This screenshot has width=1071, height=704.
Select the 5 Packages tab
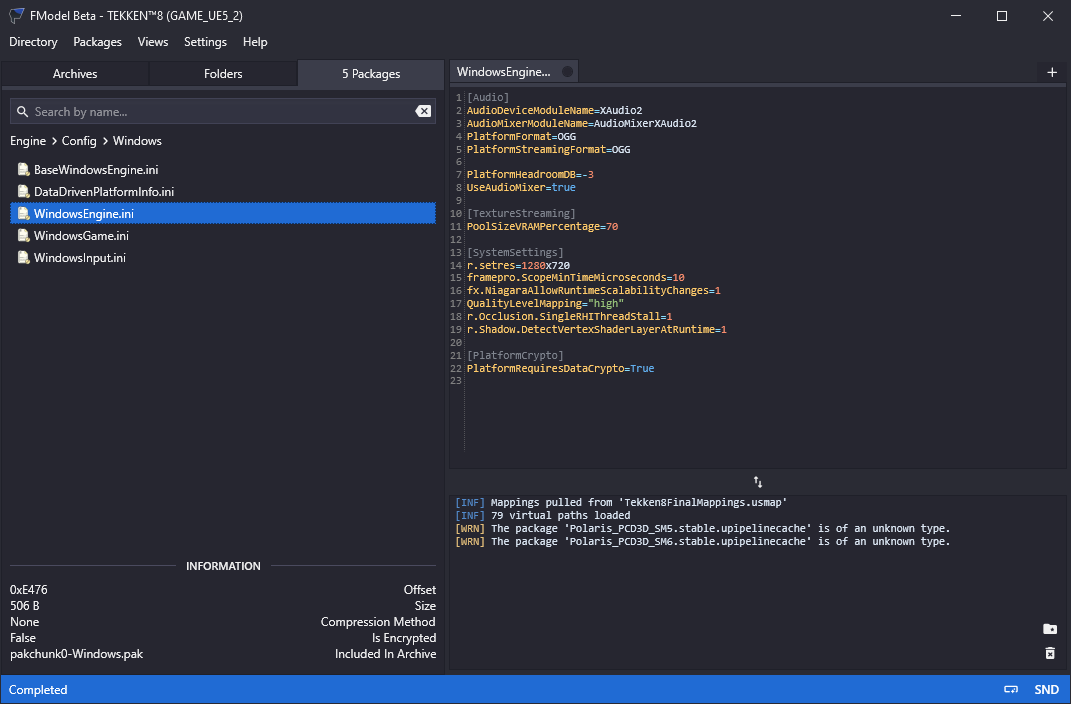coord(371,74)
